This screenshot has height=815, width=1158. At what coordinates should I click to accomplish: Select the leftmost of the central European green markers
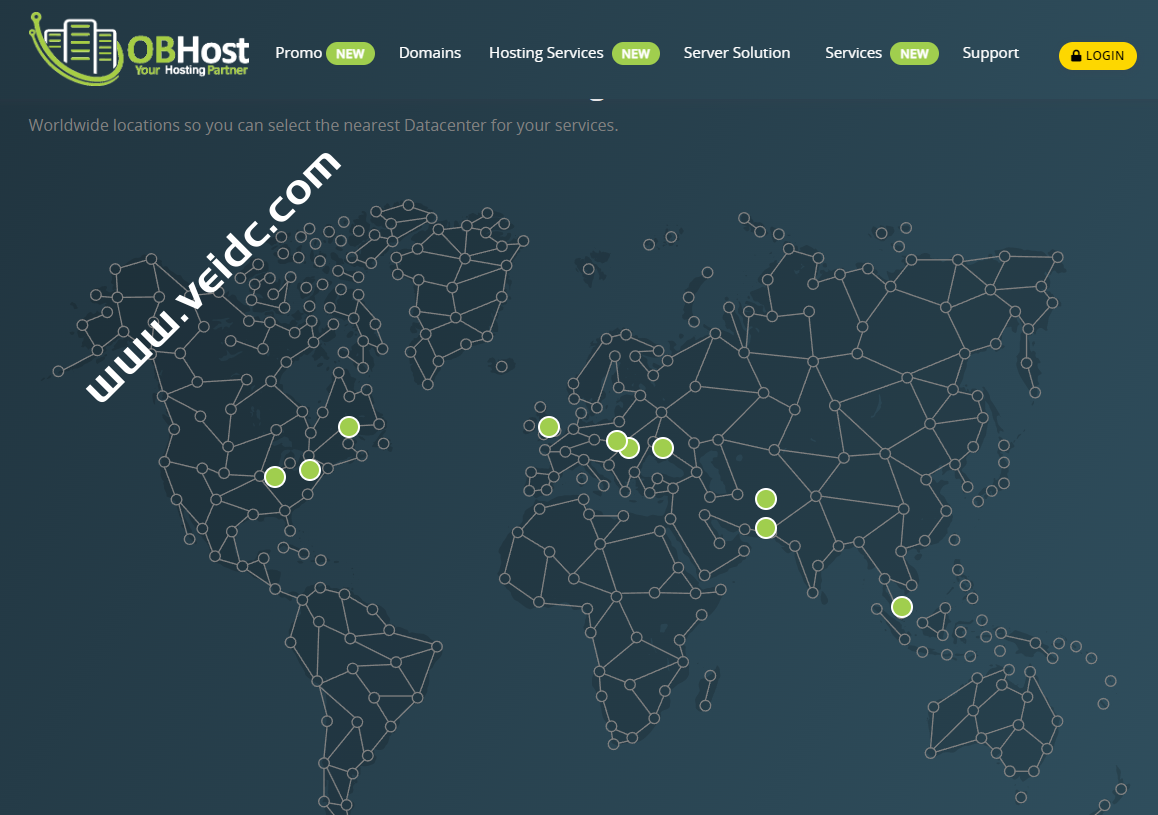[x=616, y=440]
